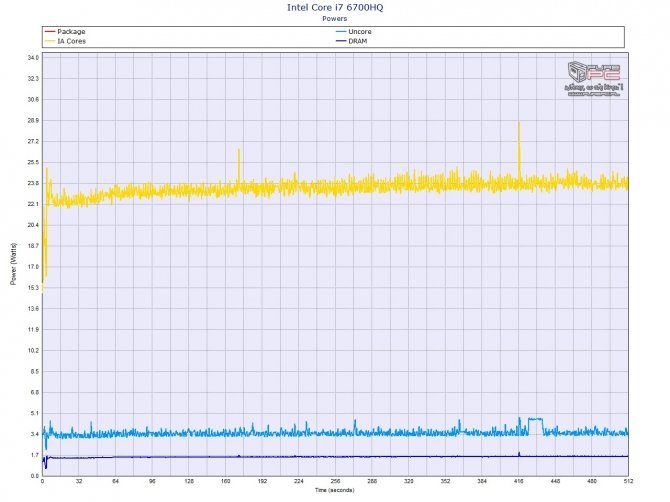Click the '416' time axis label
This screenshot has height=502, width=670.
click(519, 481)
